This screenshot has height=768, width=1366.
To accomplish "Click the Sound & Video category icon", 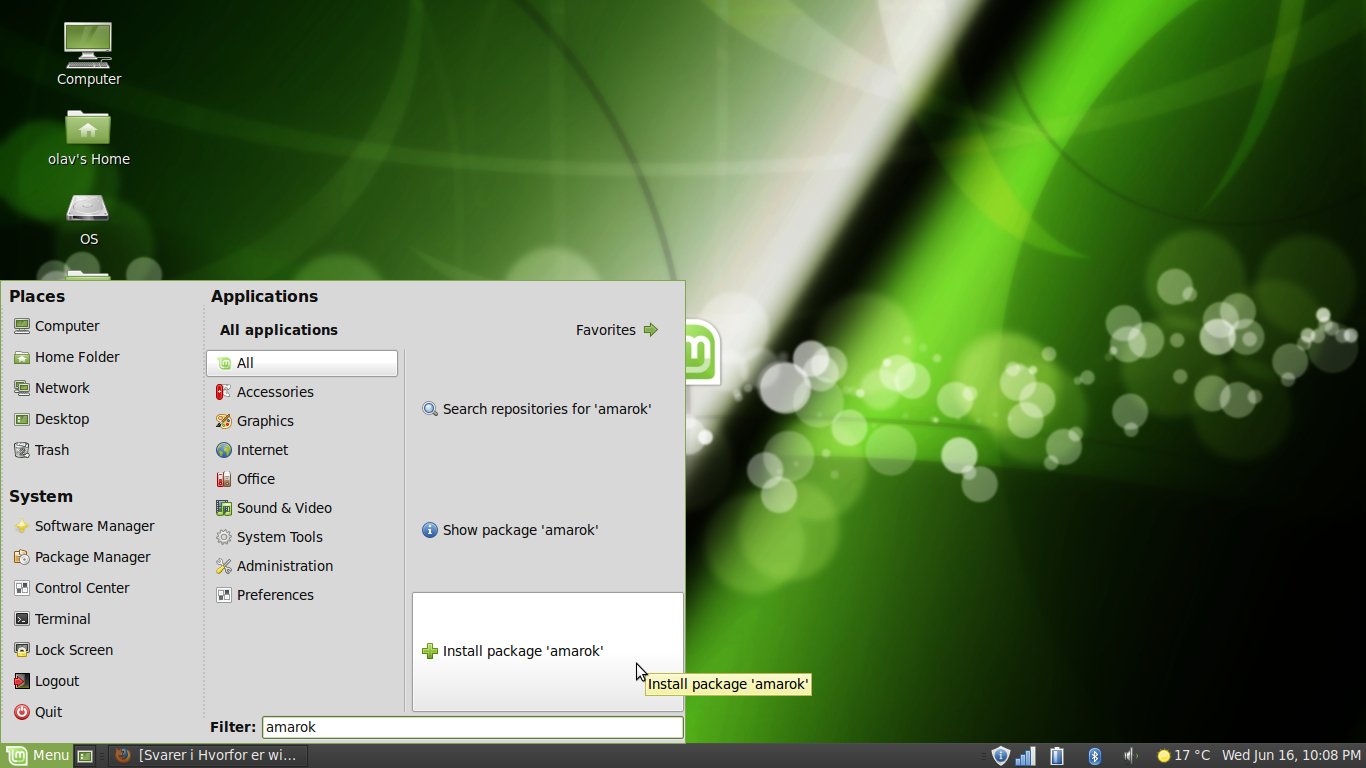I will (224, 508).
